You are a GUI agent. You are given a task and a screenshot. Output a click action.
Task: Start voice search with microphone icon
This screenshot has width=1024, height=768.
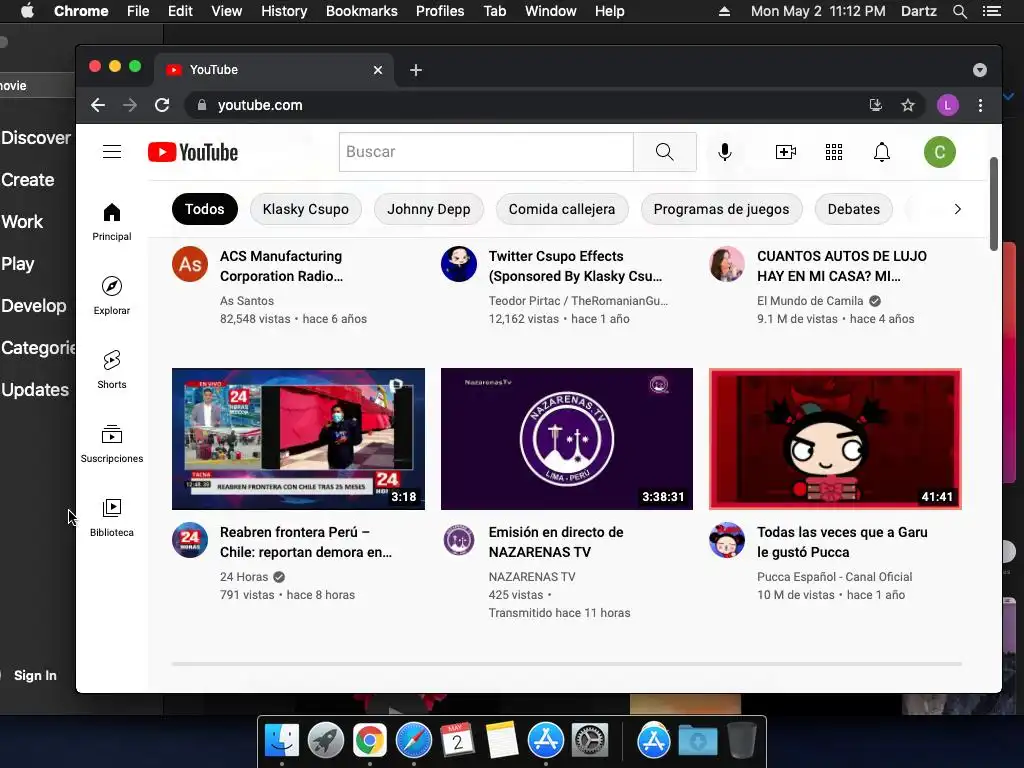click(724, 152)
